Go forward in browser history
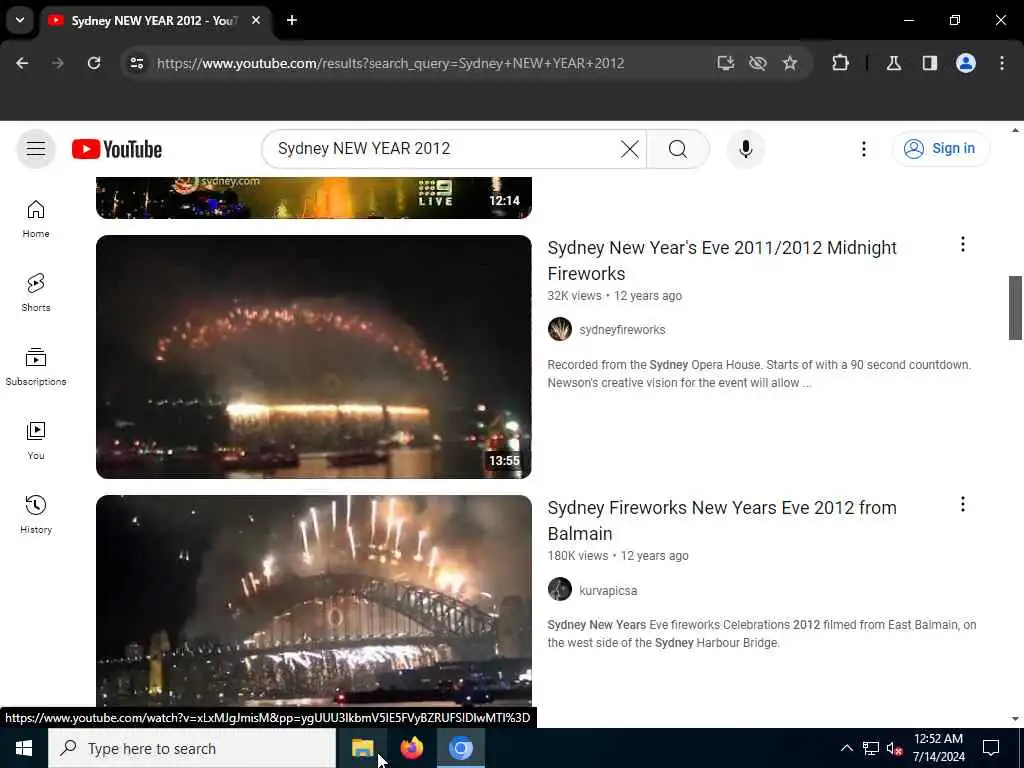 click(57, 63)
